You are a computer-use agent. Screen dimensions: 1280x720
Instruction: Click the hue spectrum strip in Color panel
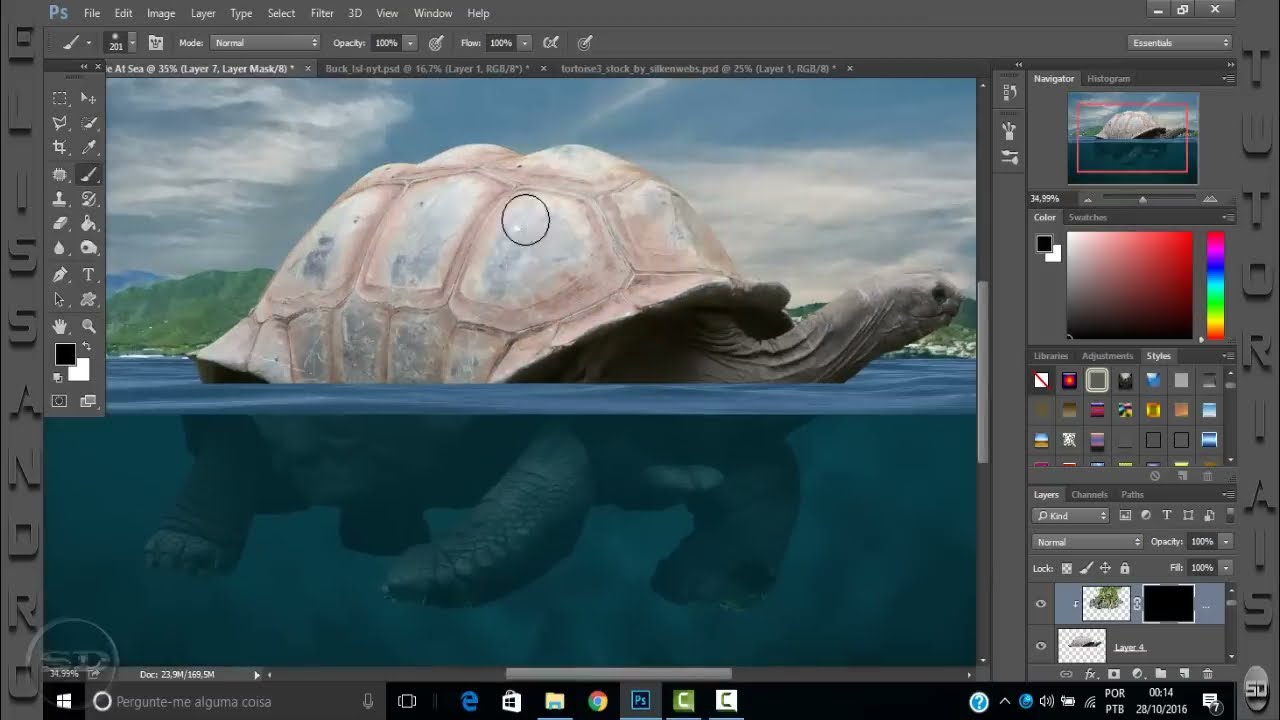coord(1215,285)
